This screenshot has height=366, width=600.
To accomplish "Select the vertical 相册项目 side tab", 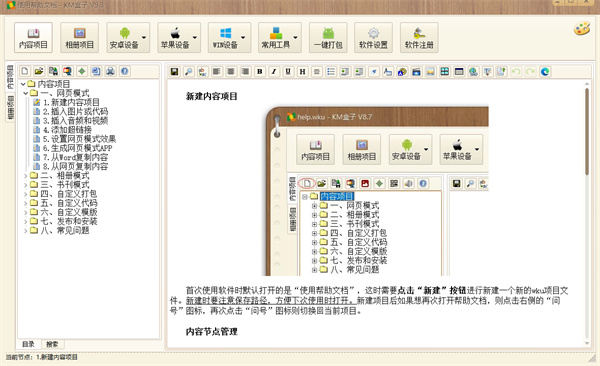I will (x=10, y=108).
